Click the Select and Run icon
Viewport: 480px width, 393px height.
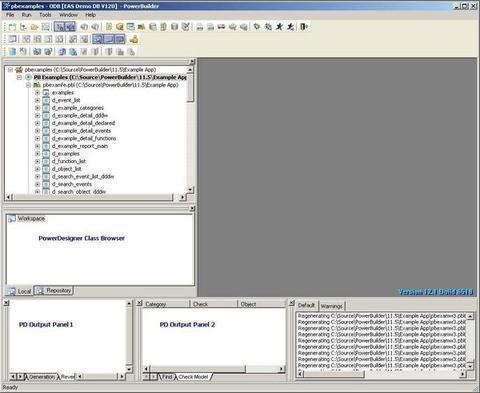point(290,27)
